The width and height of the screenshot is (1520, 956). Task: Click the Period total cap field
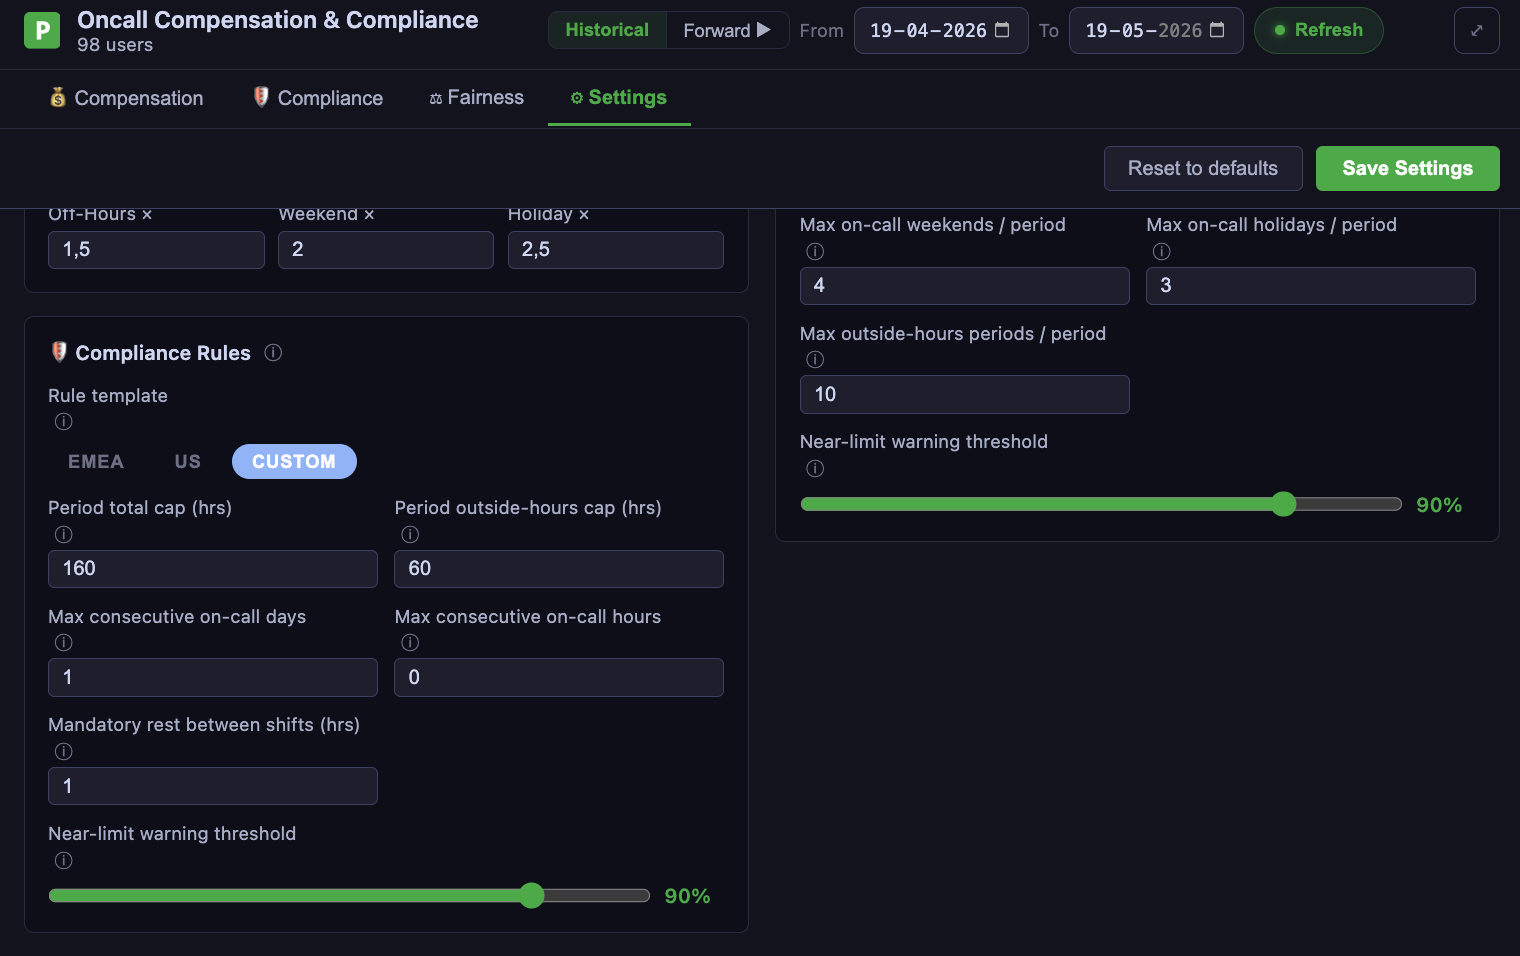pos(213,569)
